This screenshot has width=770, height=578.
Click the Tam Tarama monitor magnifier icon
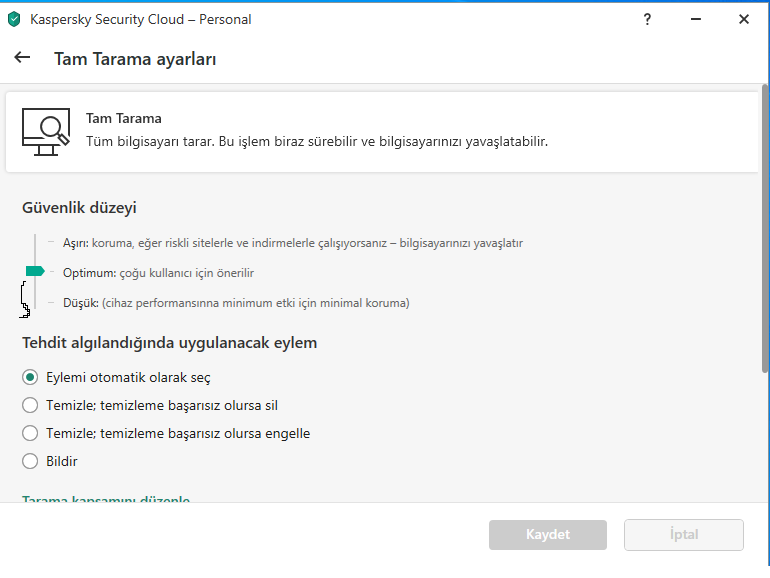(46, 132)
